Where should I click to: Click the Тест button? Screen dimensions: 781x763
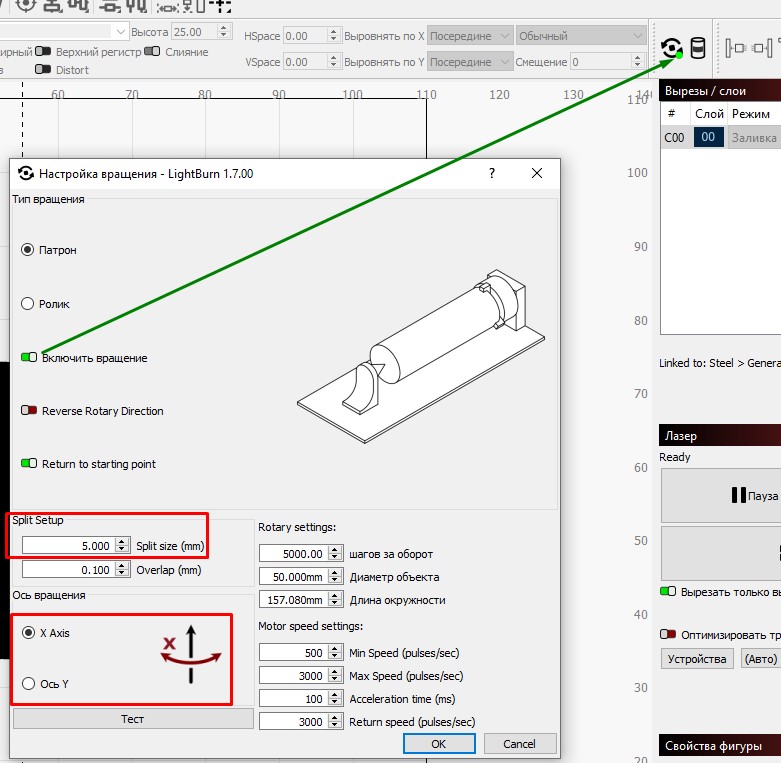click(132, 719)
